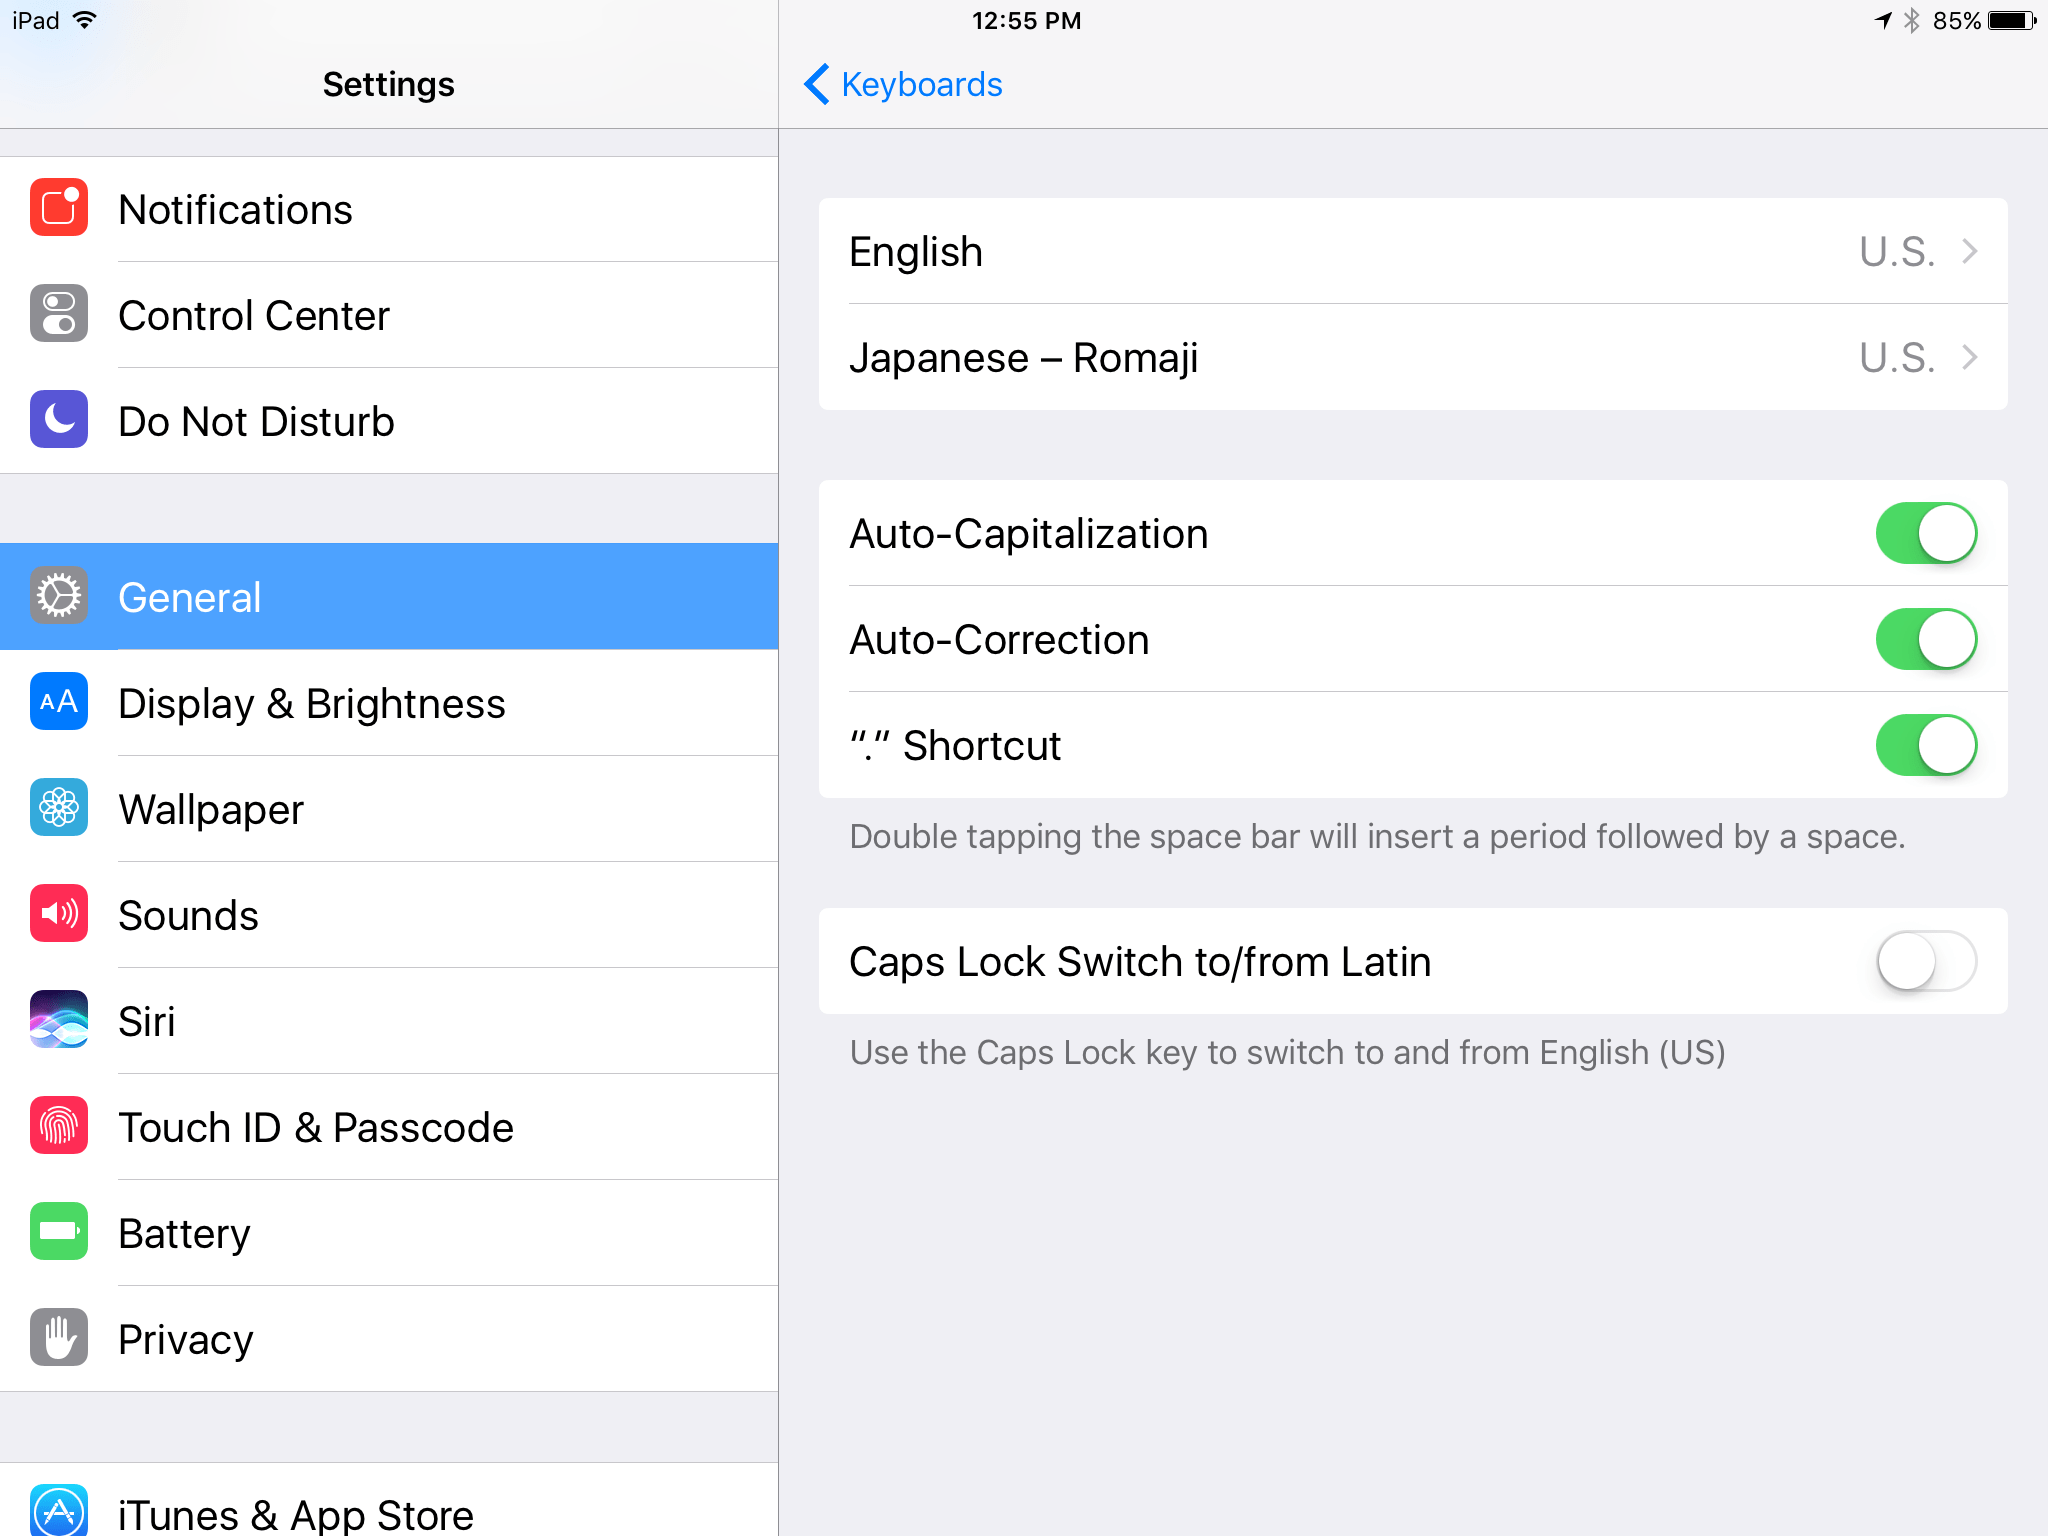Open Display & Brightness via its icon
2048x1536 pixels.
[58, 703]
